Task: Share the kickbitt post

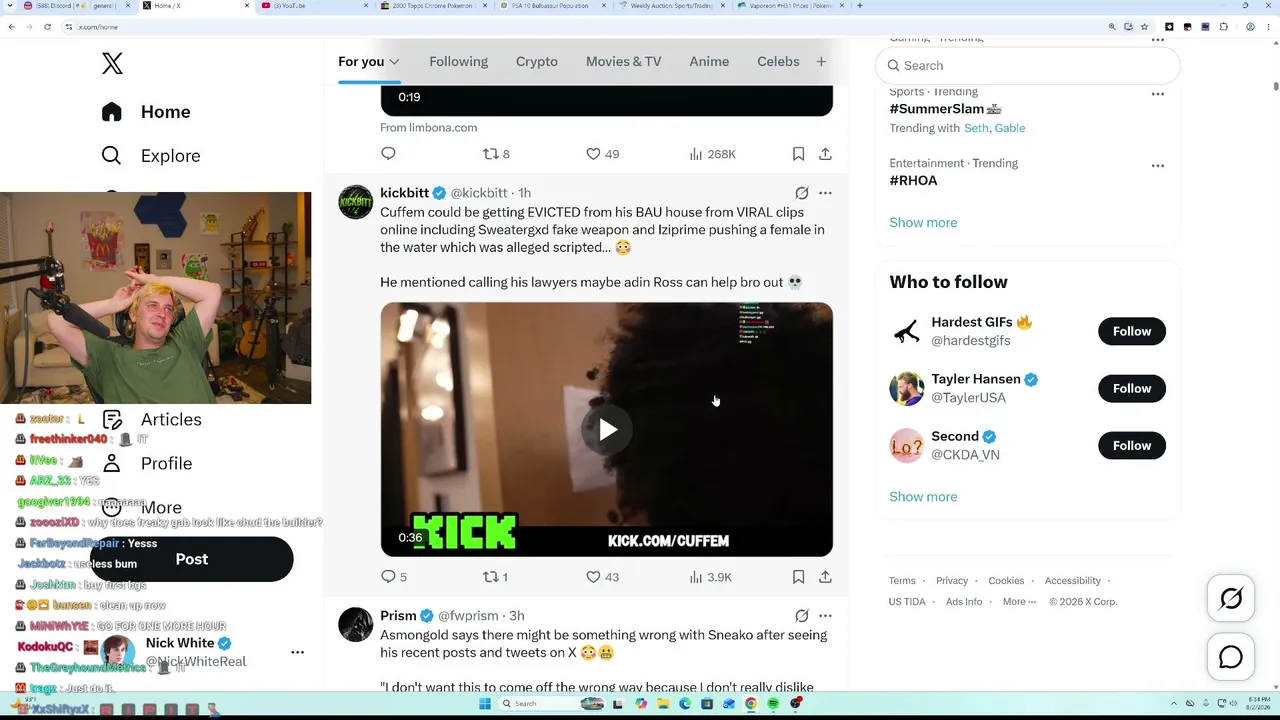Action: pyautogui.click(x=825, y=577)
